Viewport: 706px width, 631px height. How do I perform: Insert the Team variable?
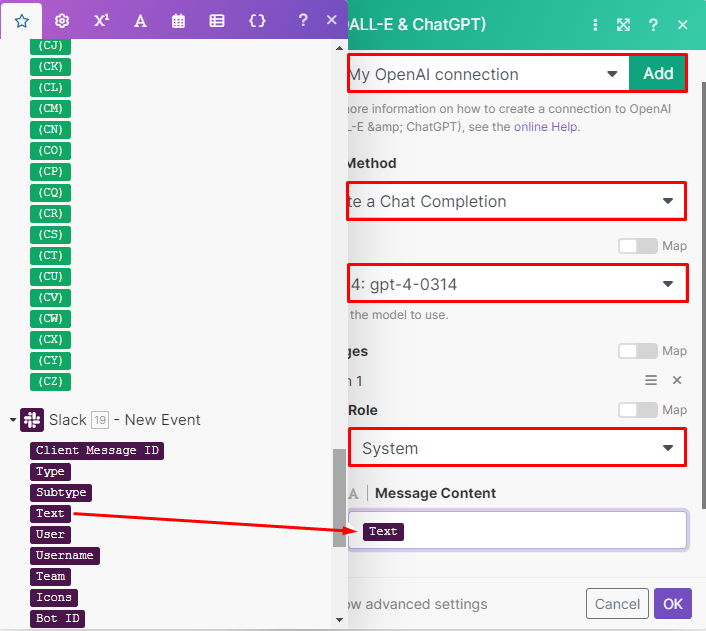pos(50,577)
